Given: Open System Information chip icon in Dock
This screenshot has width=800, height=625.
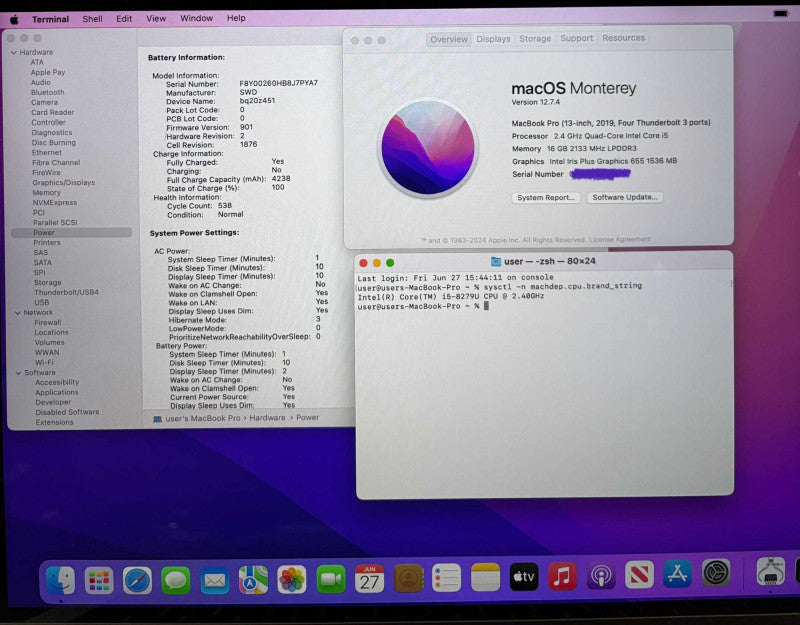Looking at the screenshot, I should pos(770,572).
